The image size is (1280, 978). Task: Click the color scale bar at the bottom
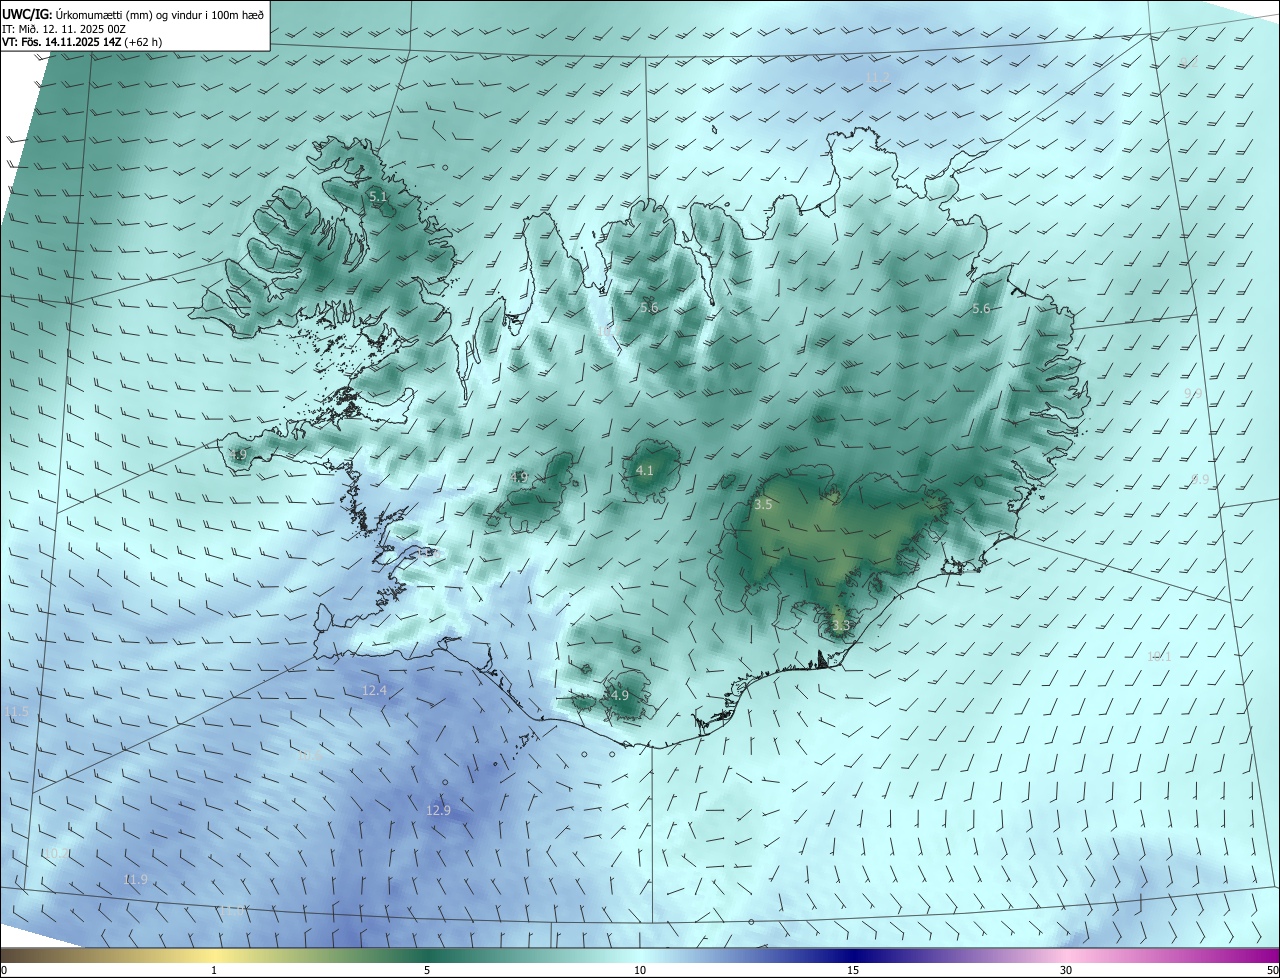[x=640, y=955]
